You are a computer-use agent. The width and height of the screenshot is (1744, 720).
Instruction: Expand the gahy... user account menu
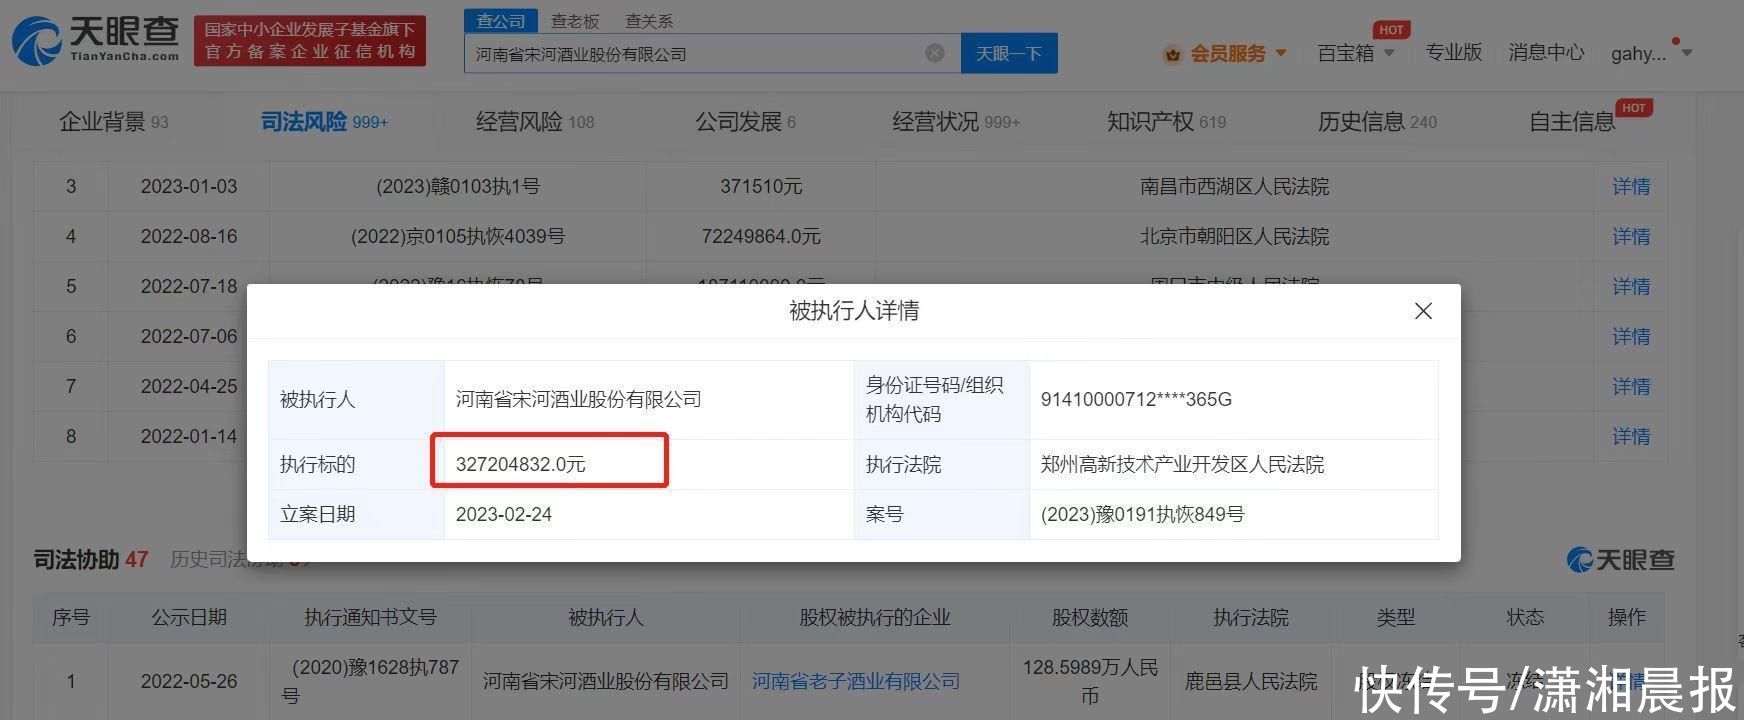(x=1651, y=53)
